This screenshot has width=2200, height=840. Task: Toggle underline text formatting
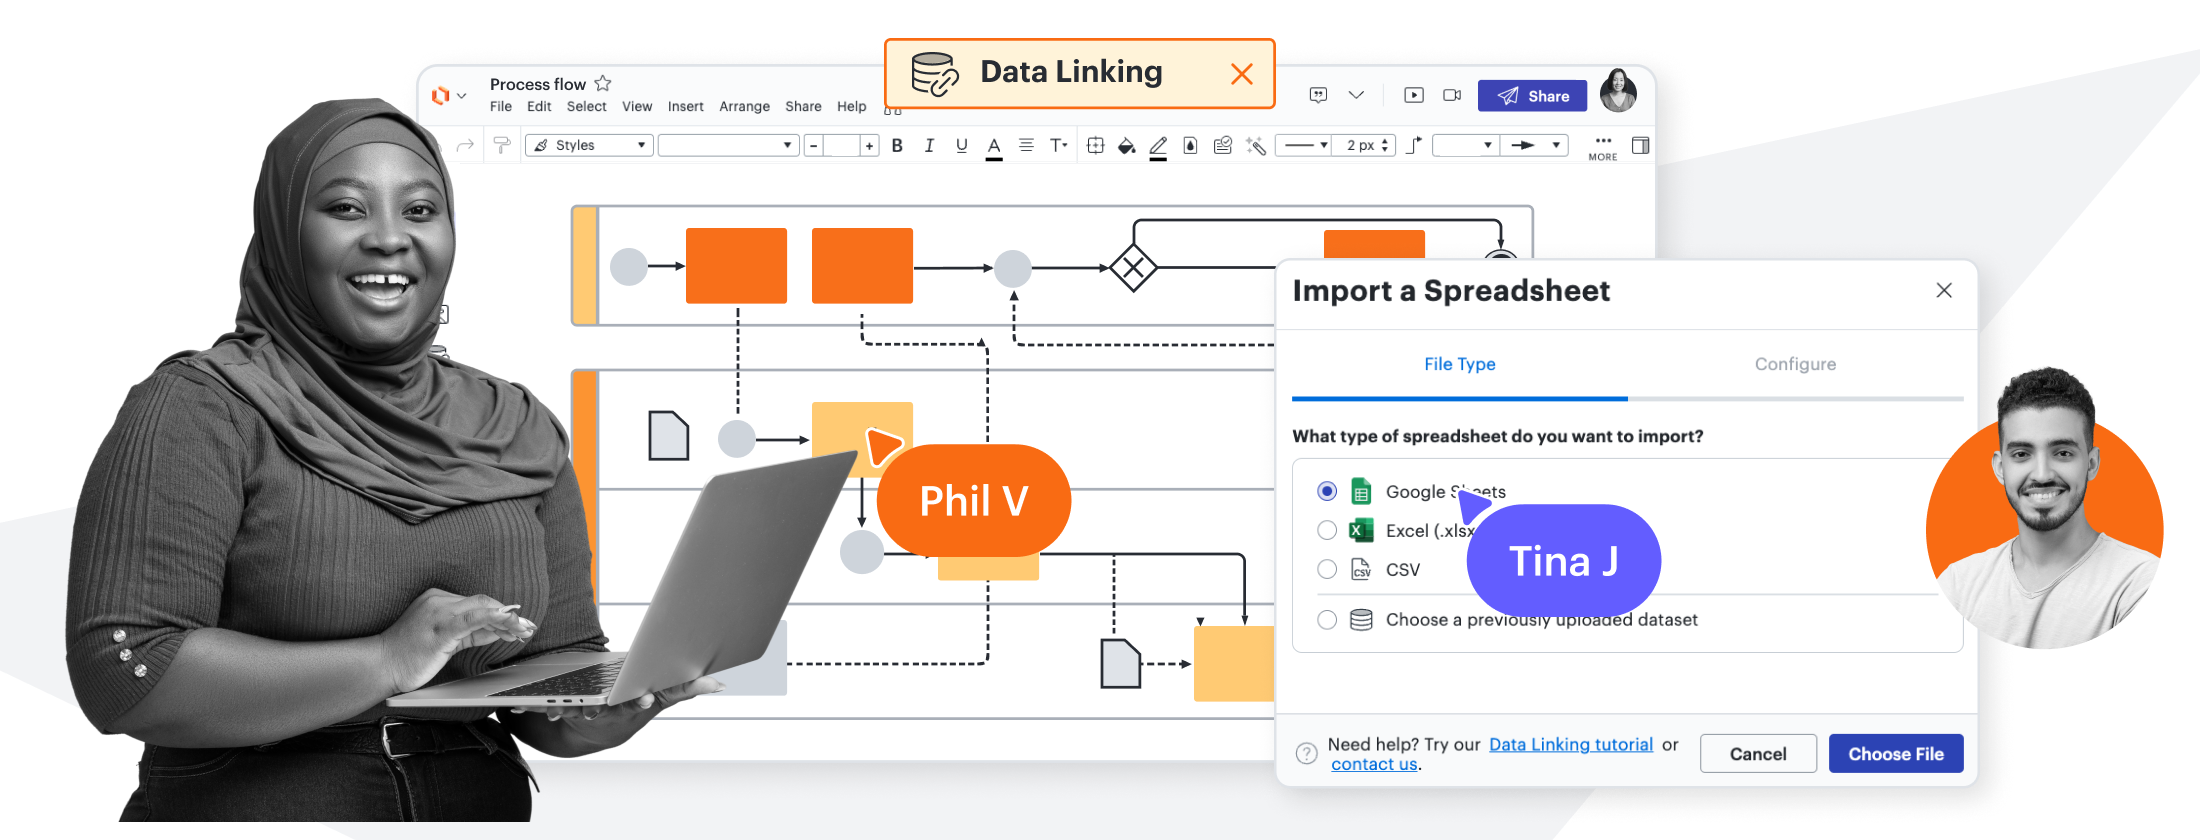coord(961,146)
